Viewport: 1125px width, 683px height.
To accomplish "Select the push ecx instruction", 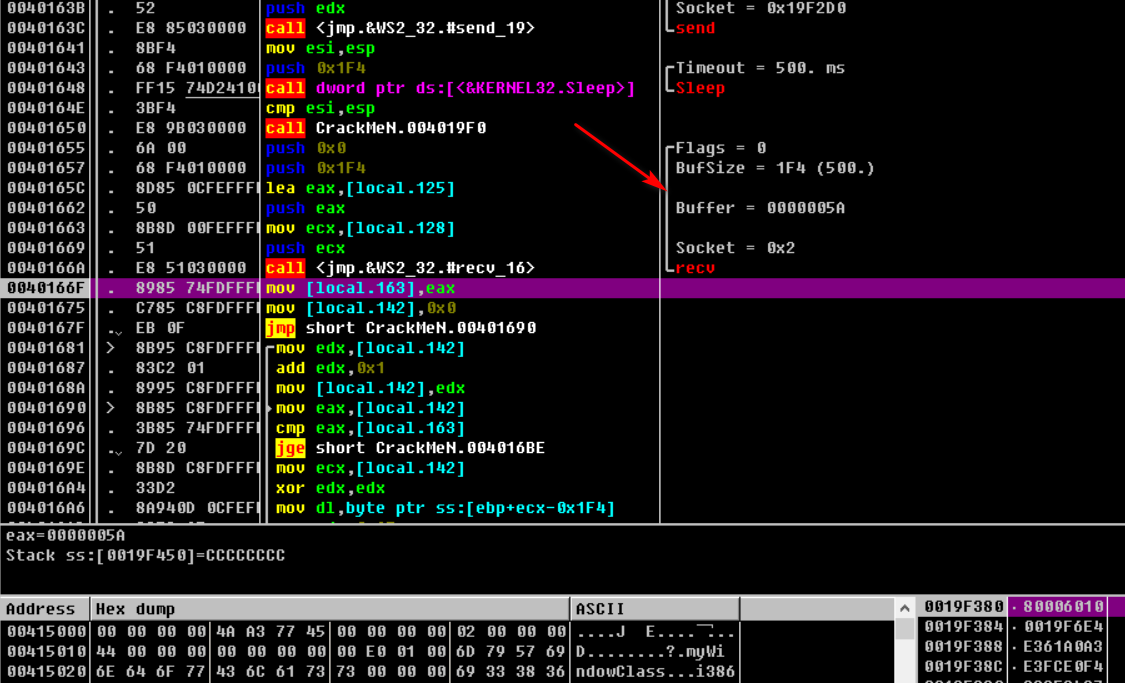I will [305, 248].
